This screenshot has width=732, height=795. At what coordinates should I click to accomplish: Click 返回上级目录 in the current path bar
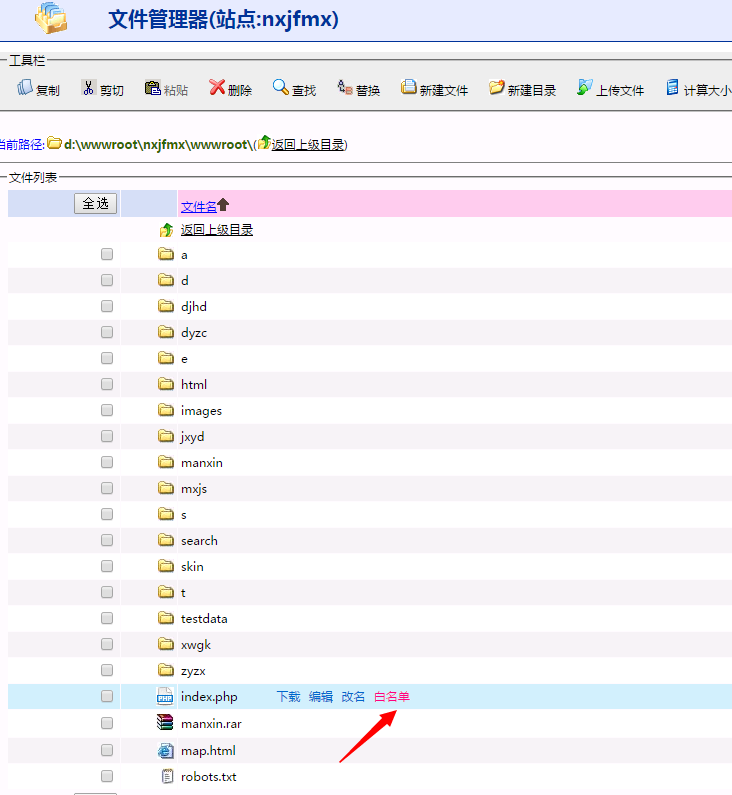[x=307, y=144]
